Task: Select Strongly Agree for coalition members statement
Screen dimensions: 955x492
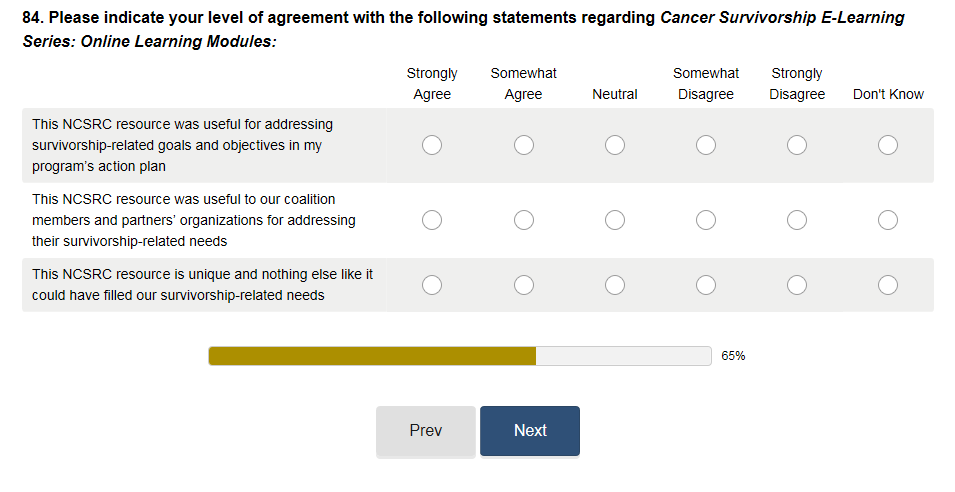Action: coord(432,220)
